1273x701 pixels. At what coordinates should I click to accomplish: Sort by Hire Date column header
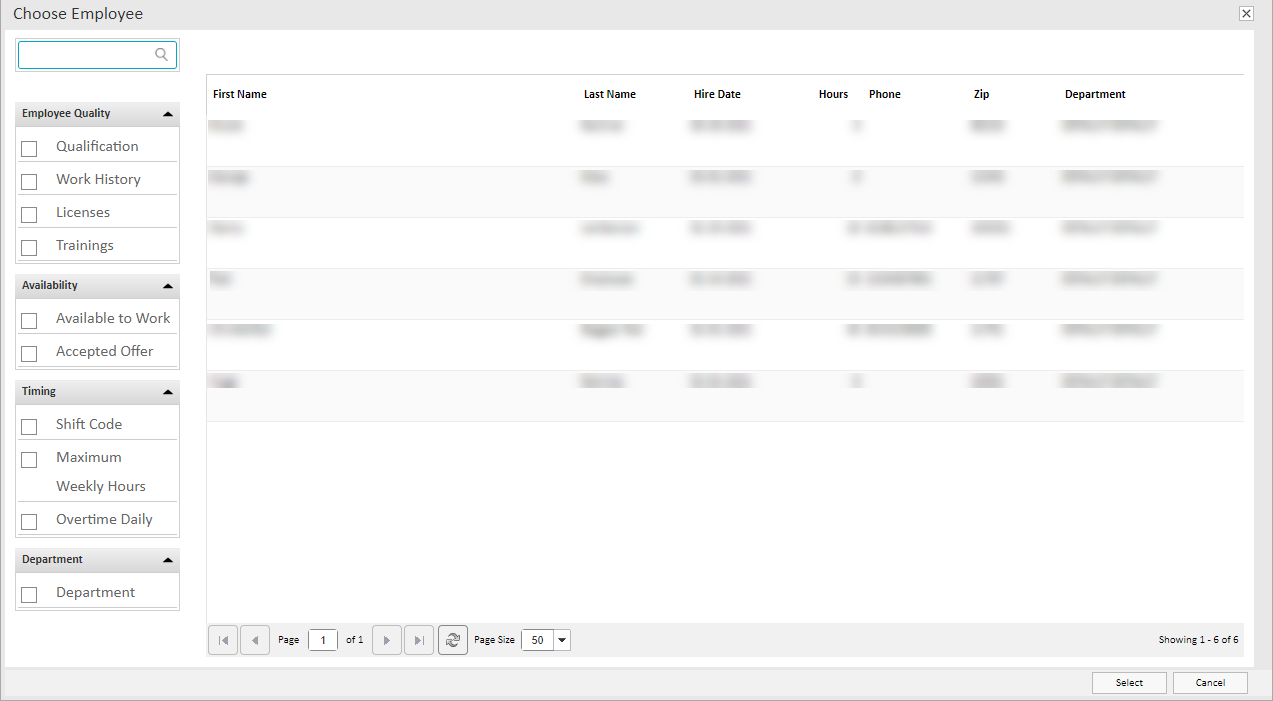[x=717, y=94]
